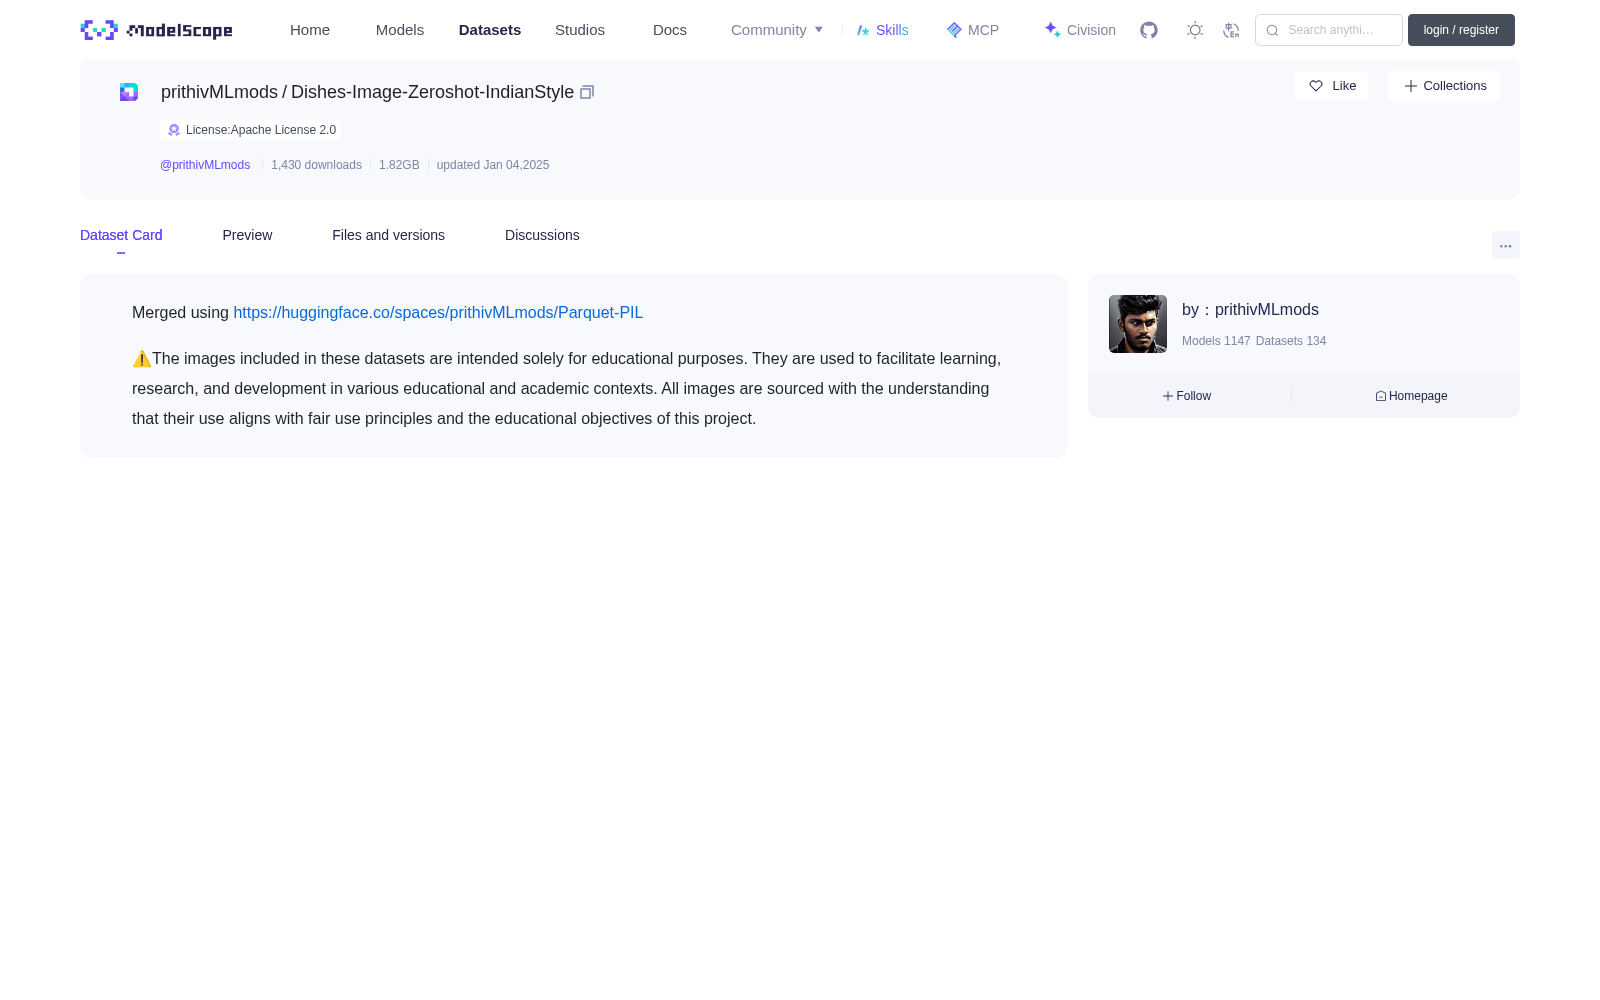Open the GitHub icon link
This screenshot has width=1600, height=1000.
point(1149,30)
